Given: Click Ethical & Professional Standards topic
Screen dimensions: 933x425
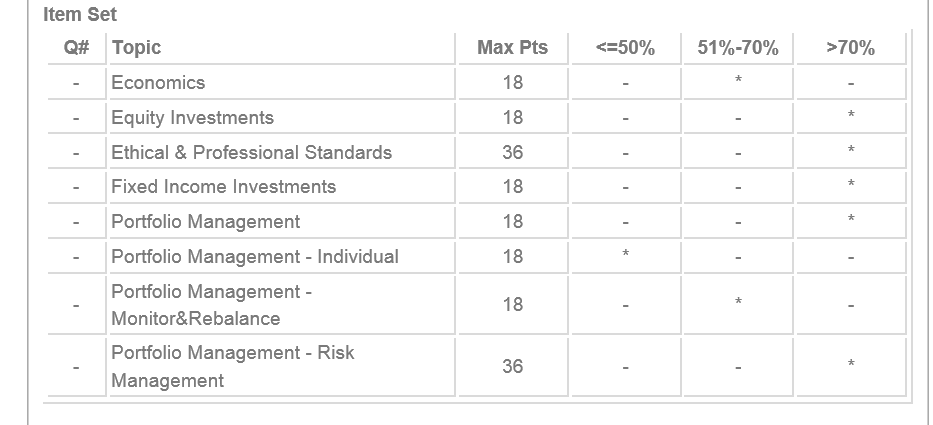Looking at the screenshot, I should pyautogui.click(x=251, y=153).
